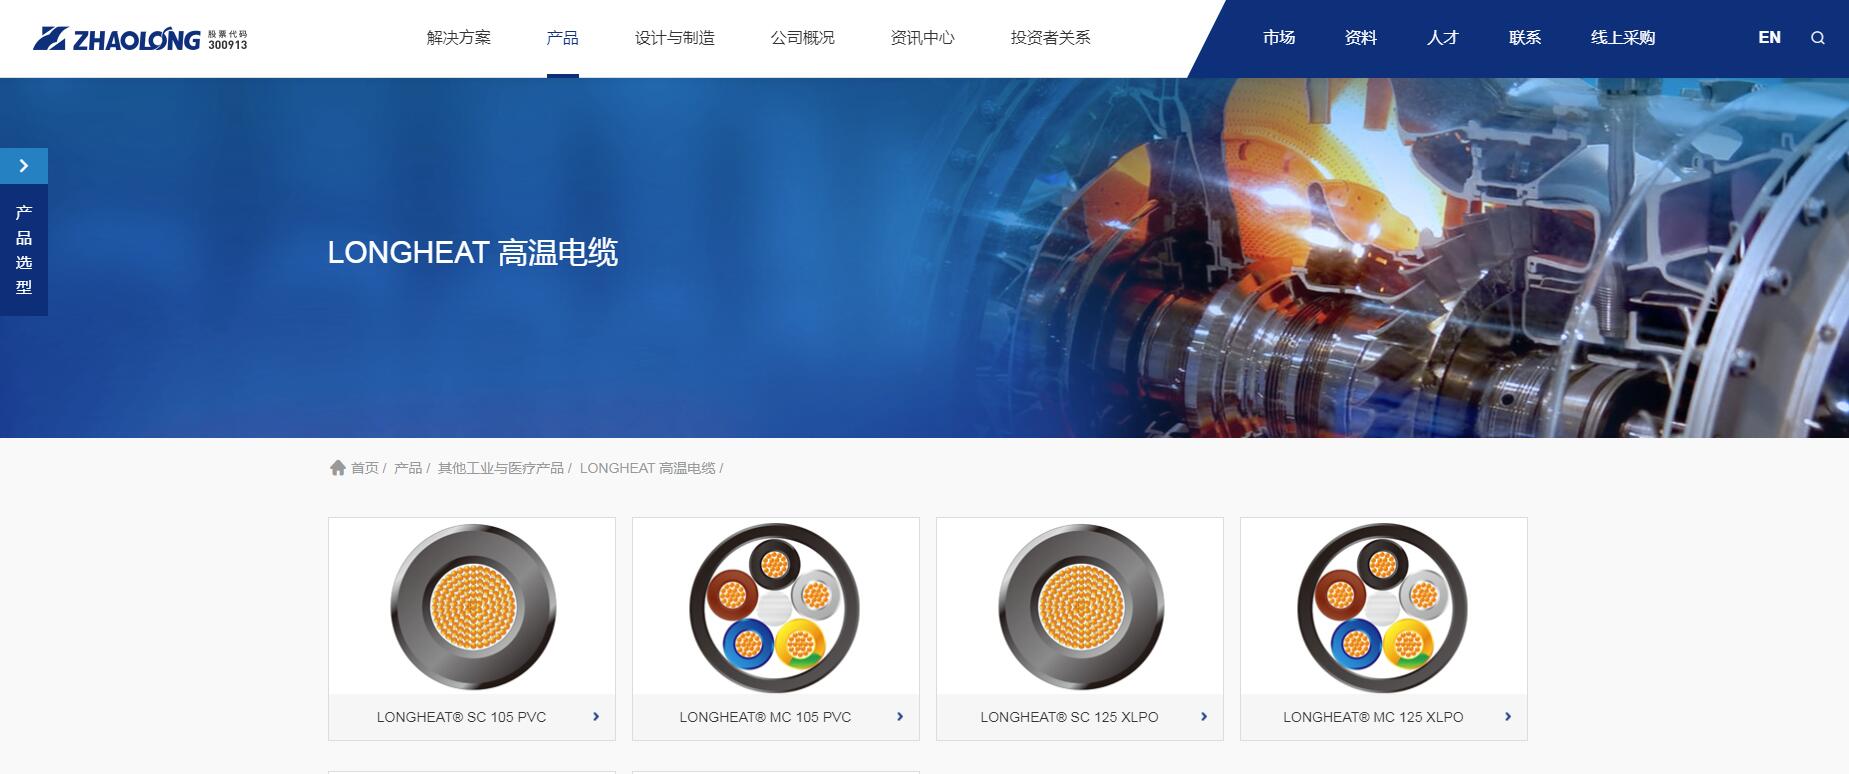The width and height of the screenshot is (1849, 774).
Task: Click 首页 breadcrumb link
Action: click(x=365, y=468)
